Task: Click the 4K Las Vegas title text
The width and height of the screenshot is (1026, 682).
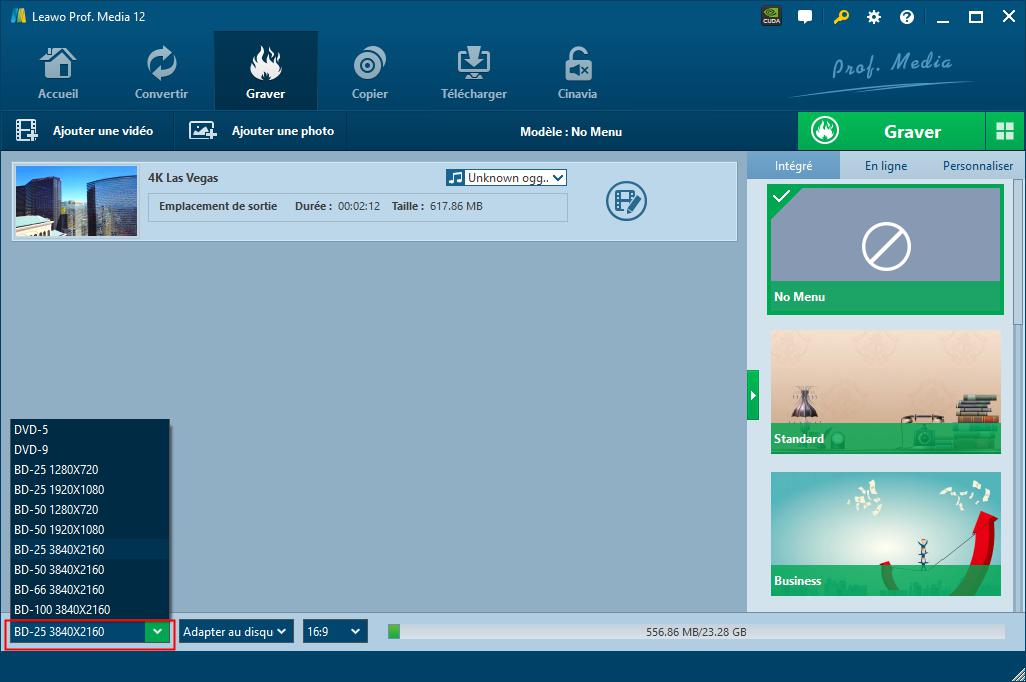Action: pos(183,178)
